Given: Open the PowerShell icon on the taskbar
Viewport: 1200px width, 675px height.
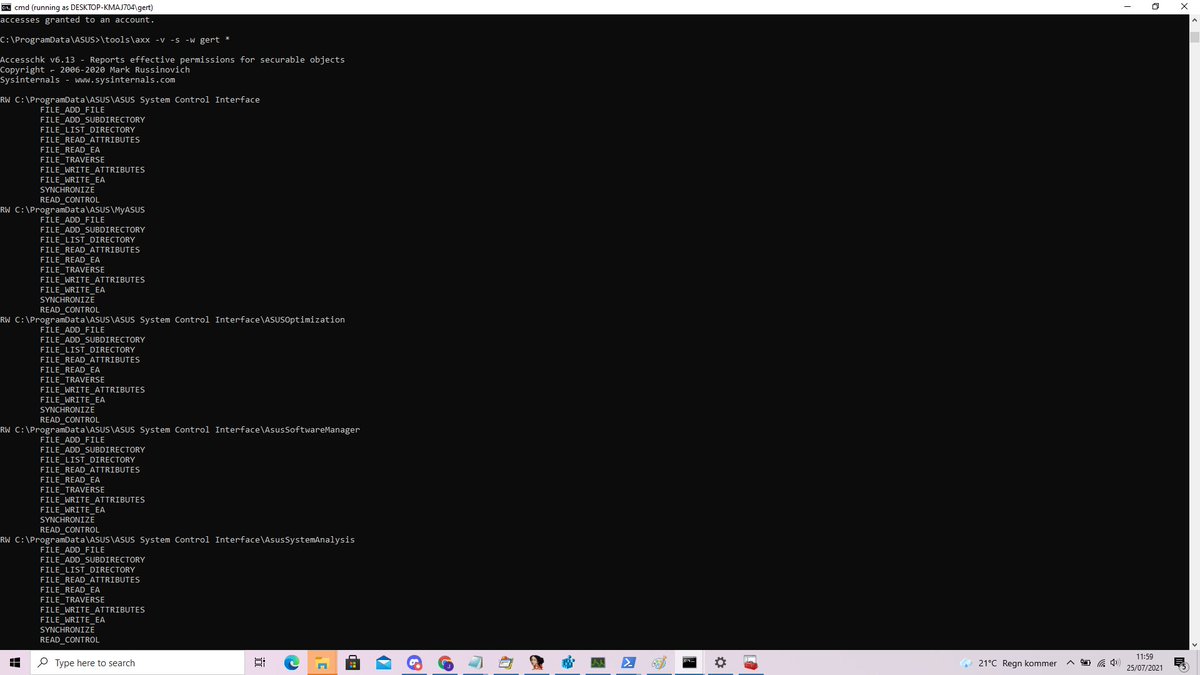Looking at the screenshot, I should pyautogui.click(x=629, y=663).
